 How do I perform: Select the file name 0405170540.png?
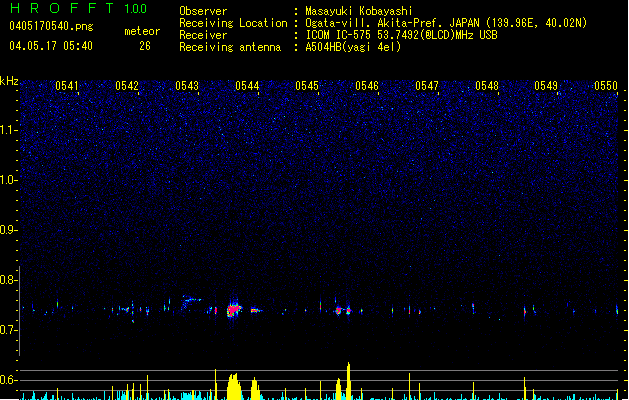click(51, 26)
